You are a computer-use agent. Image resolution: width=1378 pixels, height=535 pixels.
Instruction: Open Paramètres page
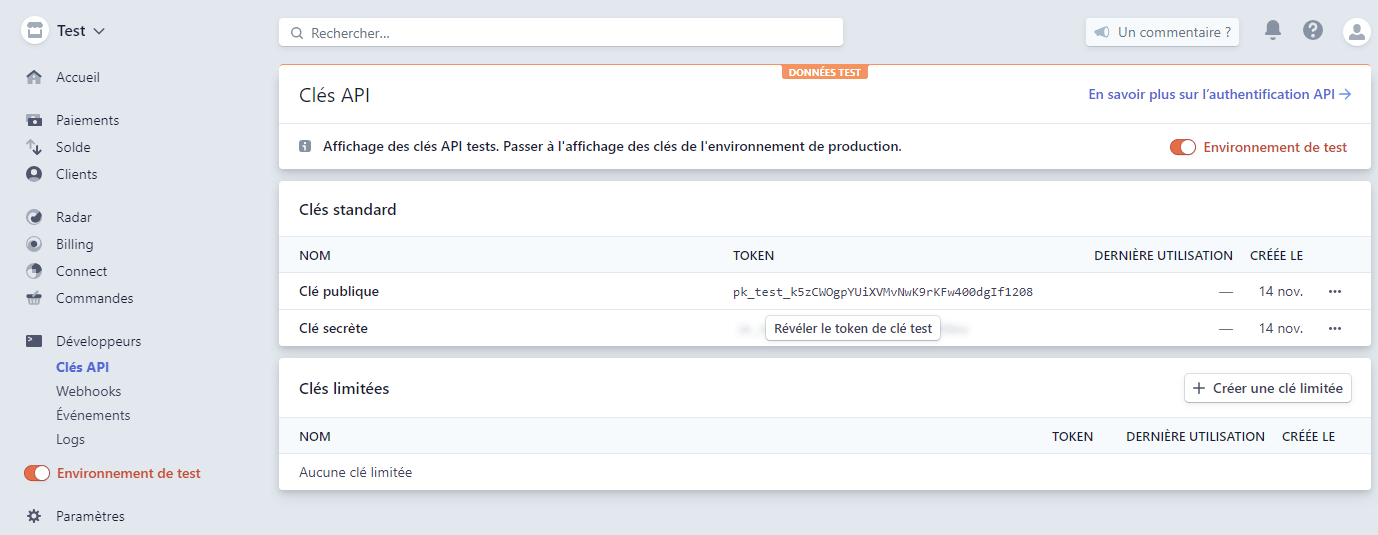(90, 516)
